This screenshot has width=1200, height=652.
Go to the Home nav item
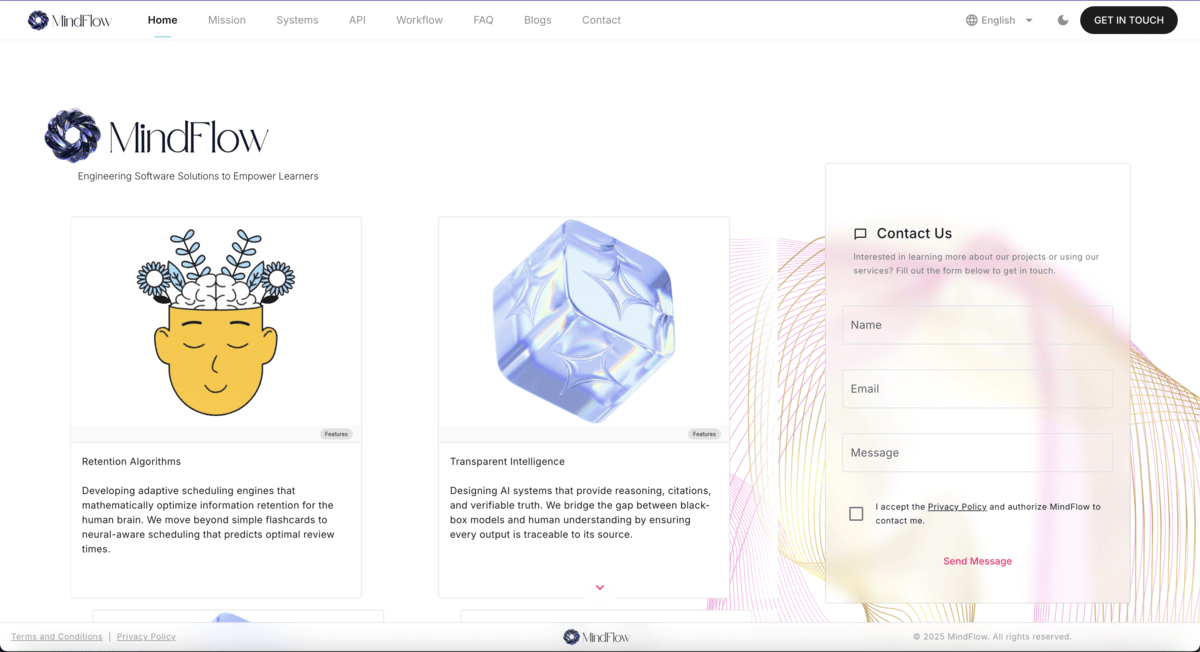coord(162,20)
